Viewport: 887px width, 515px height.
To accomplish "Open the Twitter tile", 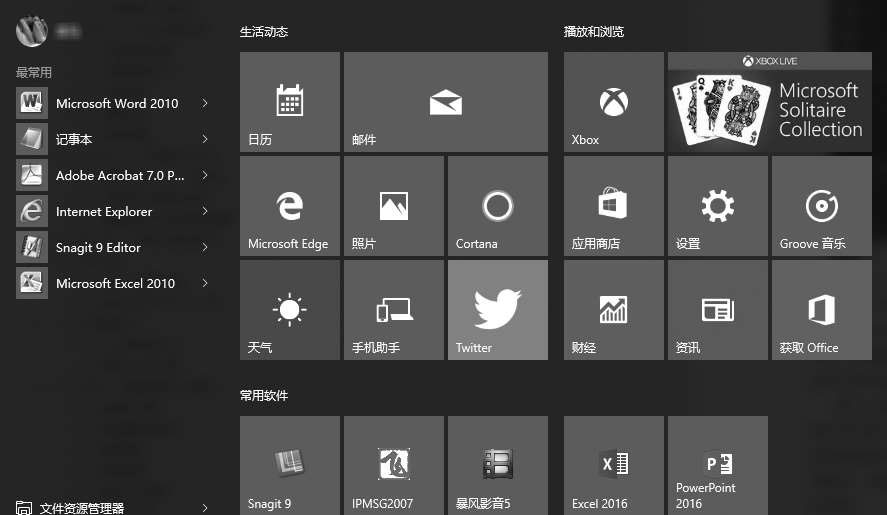I will [x=497, y=310].
